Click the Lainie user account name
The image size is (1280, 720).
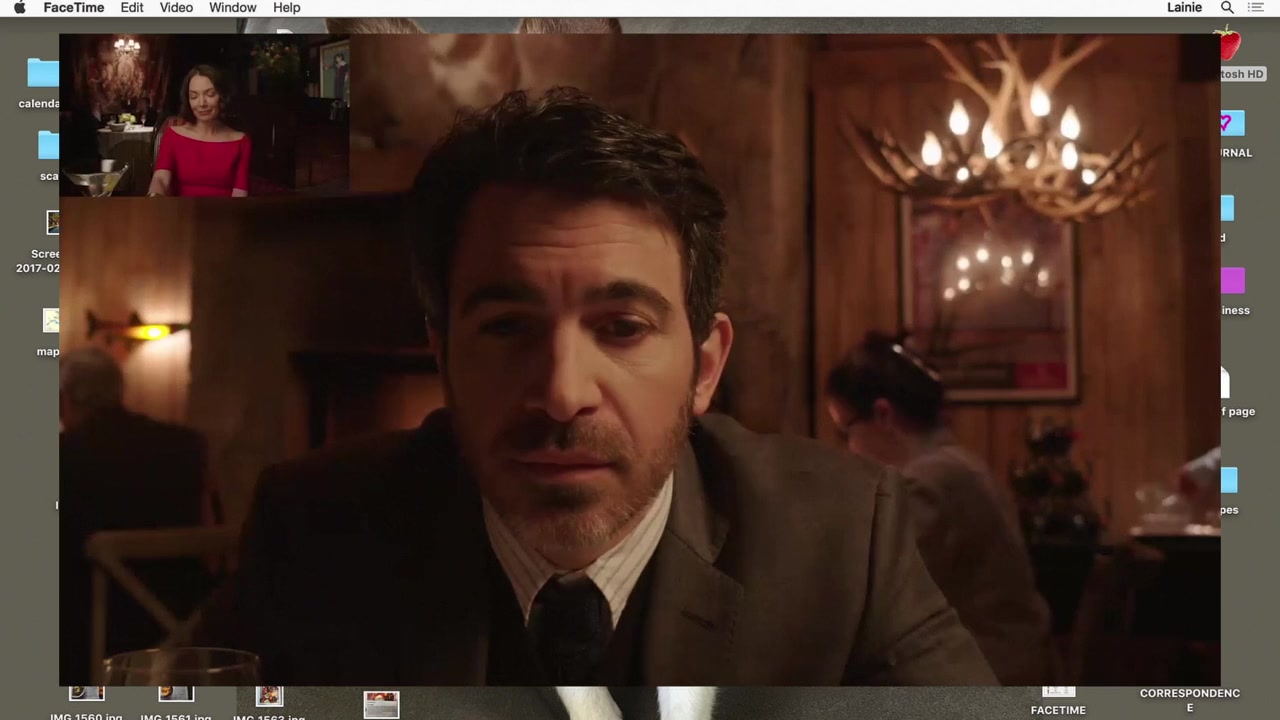(1184, 8)
